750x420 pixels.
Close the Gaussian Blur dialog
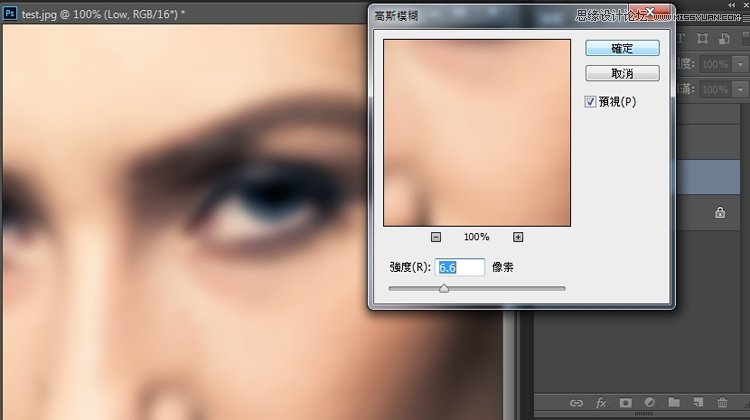650,11
